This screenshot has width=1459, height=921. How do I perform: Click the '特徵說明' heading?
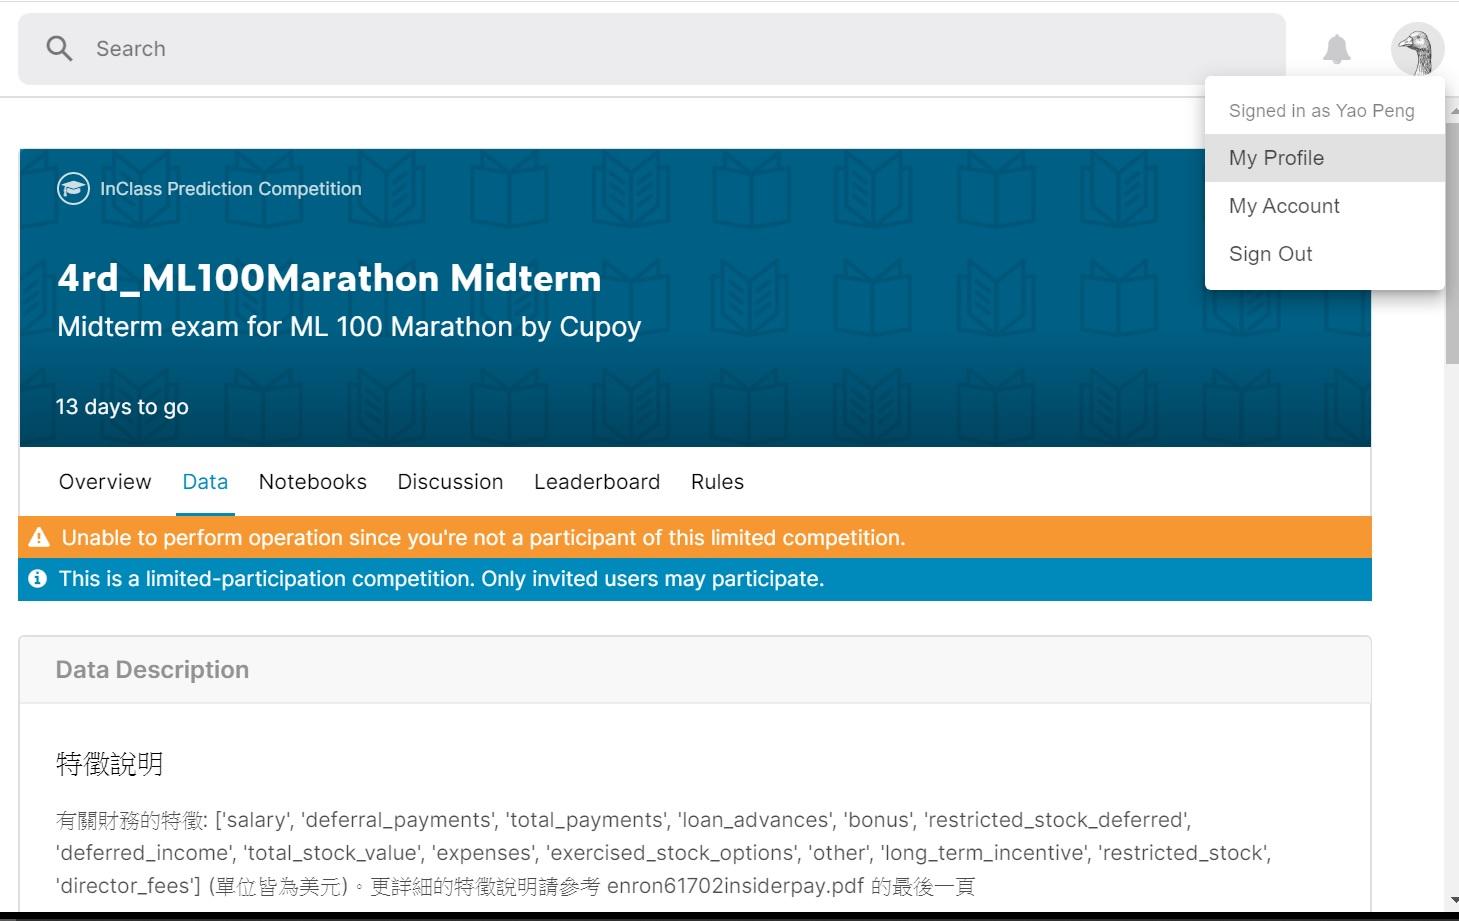point(110,764)
